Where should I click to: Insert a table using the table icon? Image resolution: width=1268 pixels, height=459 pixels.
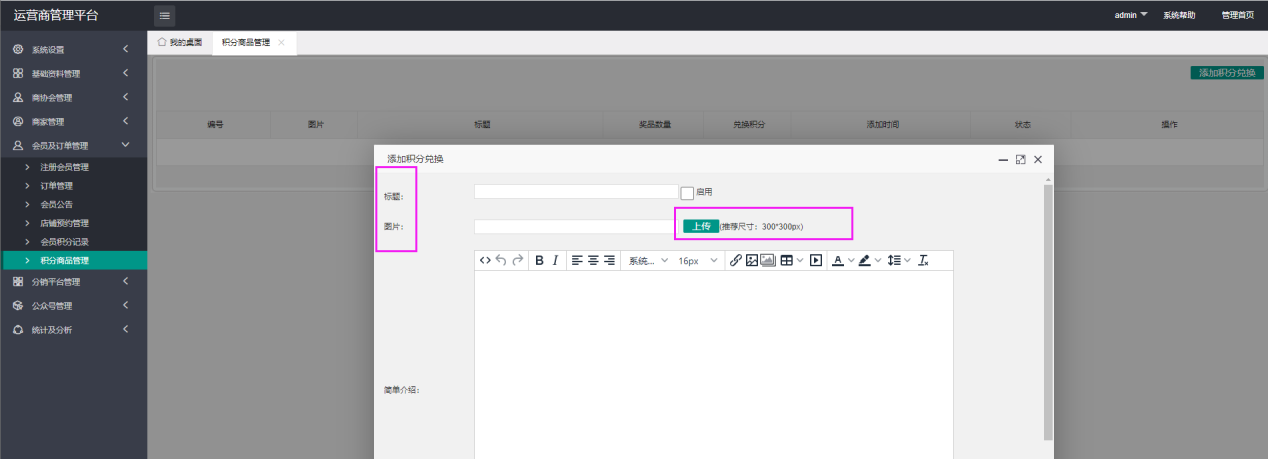(787, 260)
